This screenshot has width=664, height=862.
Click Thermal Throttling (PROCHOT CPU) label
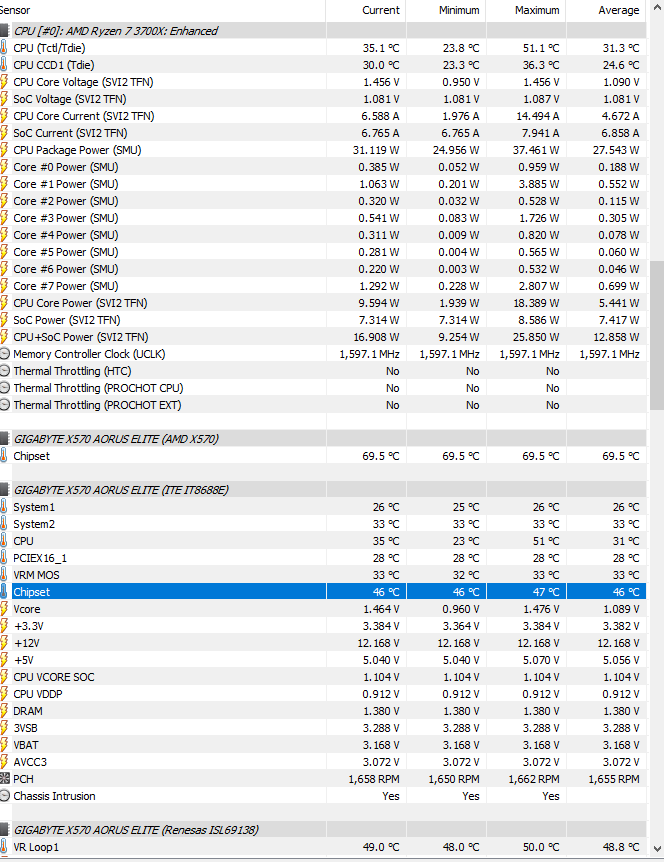coord(98,388)
